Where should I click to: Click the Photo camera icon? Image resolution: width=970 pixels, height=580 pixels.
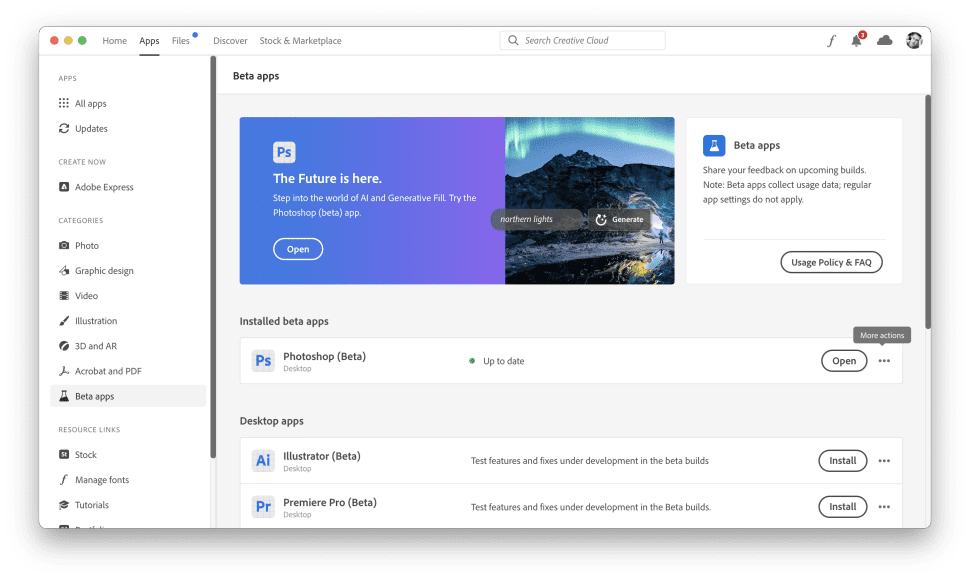pyautogui.click(x=64, y=245)
